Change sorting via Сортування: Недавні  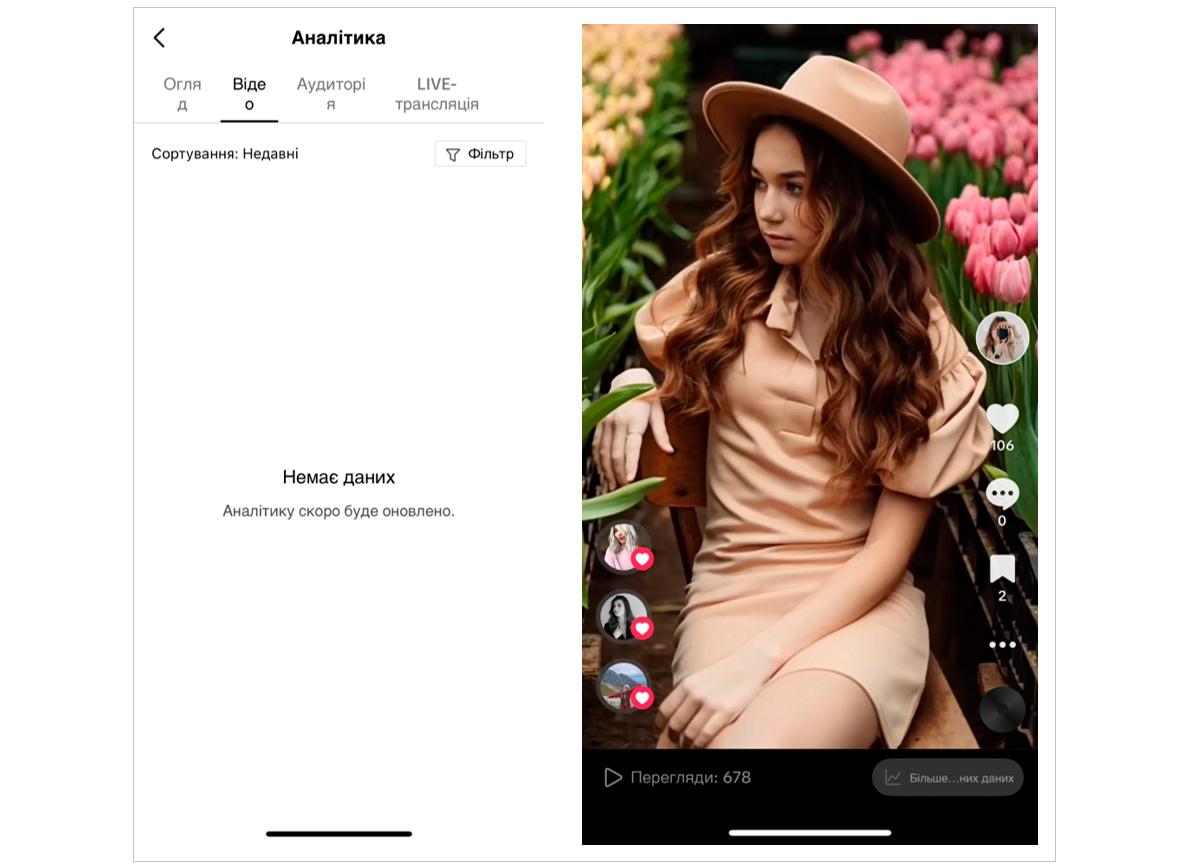tap(225, 154)
